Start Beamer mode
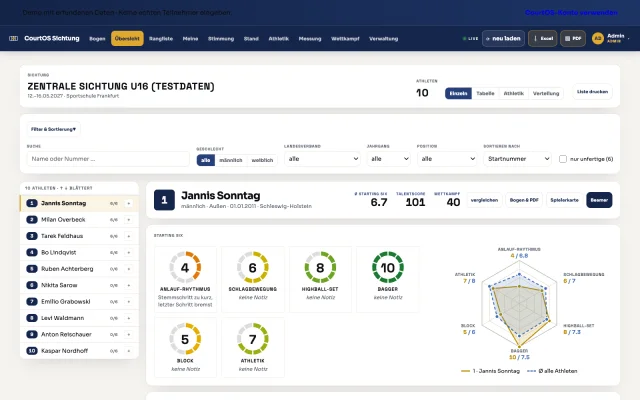 point(599,200)
